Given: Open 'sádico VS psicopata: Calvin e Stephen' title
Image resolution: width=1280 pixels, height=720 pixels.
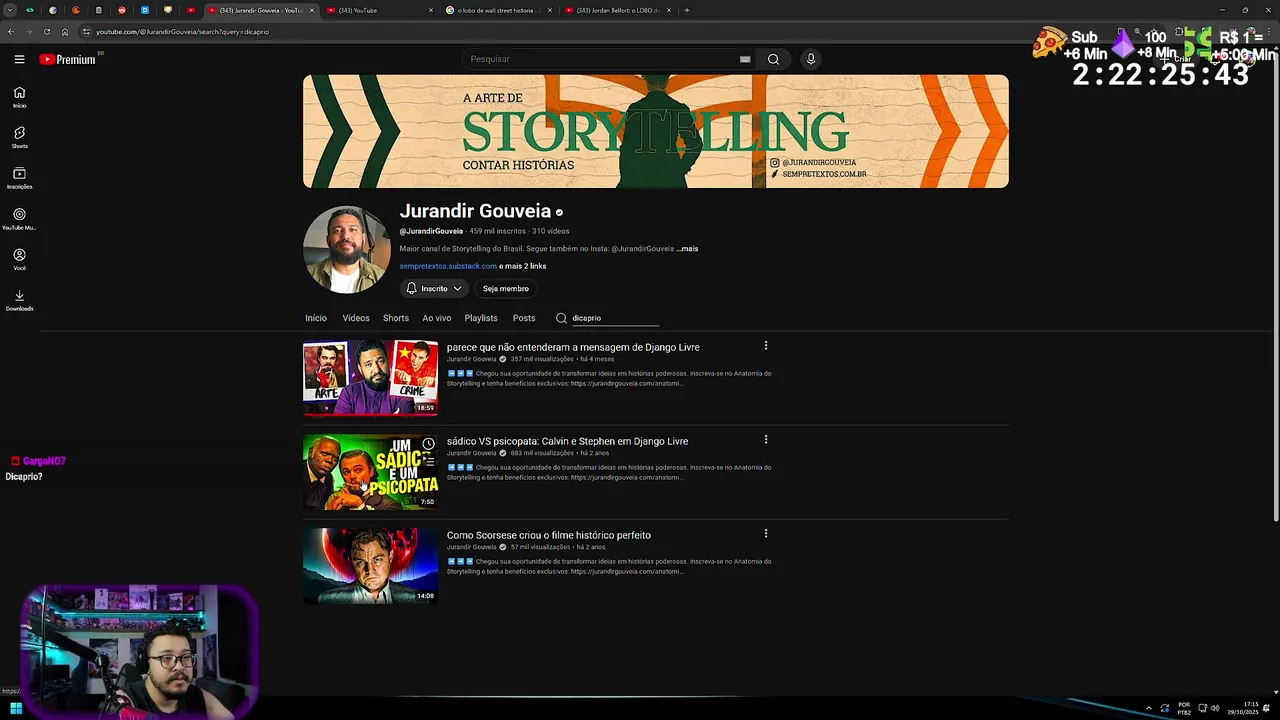Looking at the screenshot, I should point(567,441).
